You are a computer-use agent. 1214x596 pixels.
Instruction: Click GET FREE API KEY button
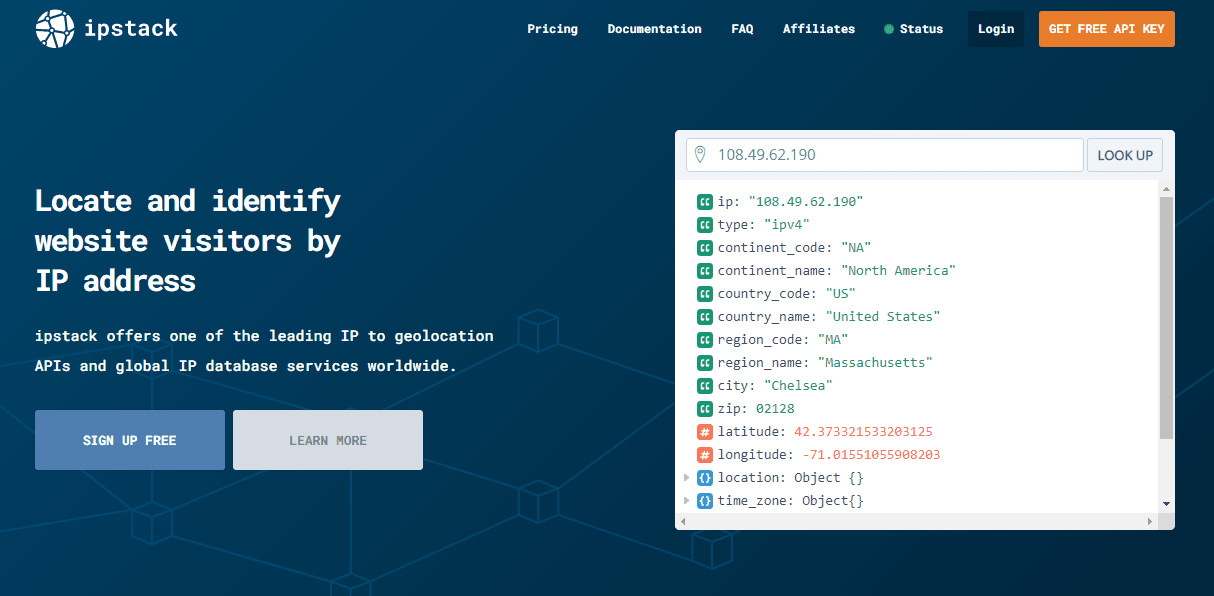point(1107,29)
